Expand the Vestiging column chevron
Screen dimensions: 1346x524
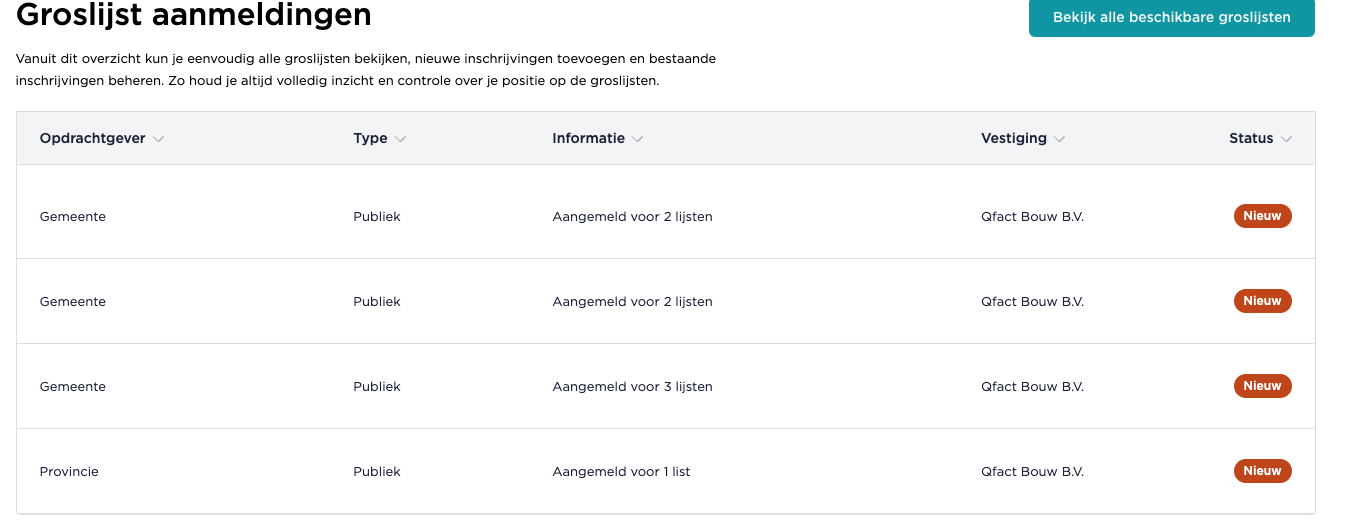[x=1059, y=139]
